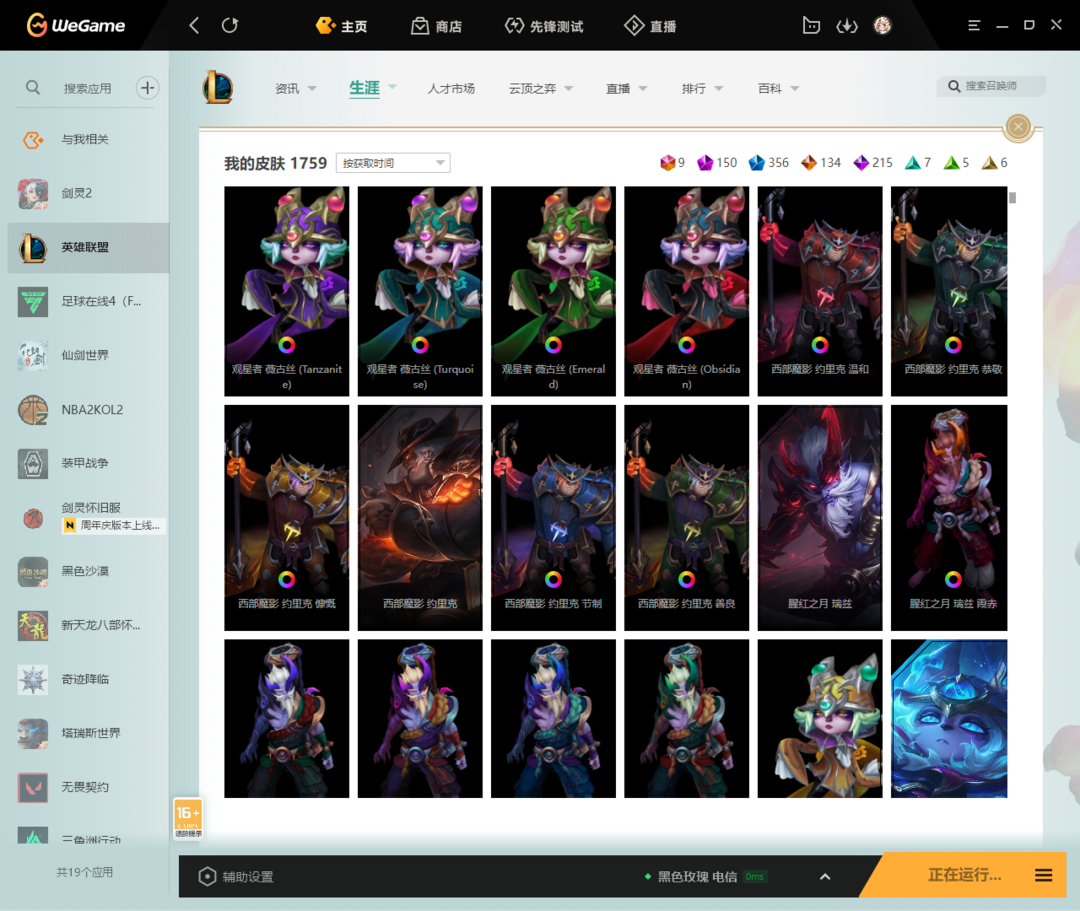Go back with the left arrow icon
The image size is (1080, 911).
point(194,25)
